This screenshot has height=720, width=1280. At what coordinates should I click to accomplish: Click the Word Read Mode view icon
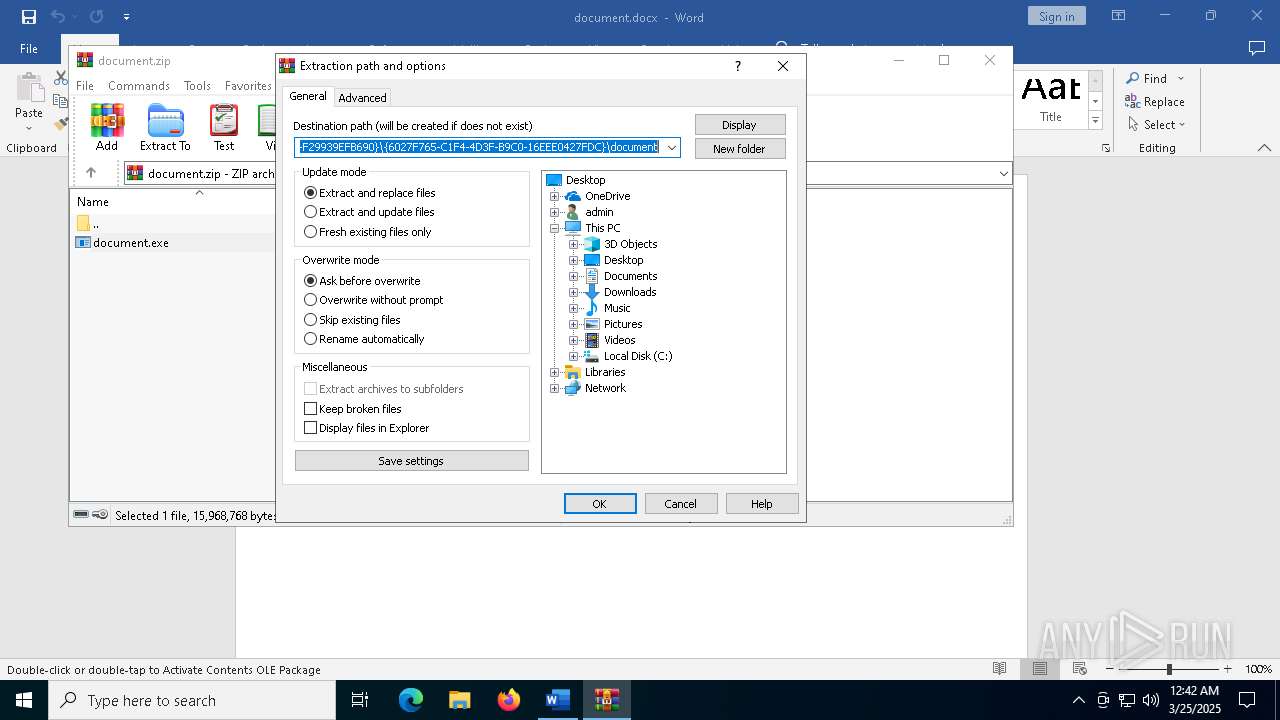point(999,669)
